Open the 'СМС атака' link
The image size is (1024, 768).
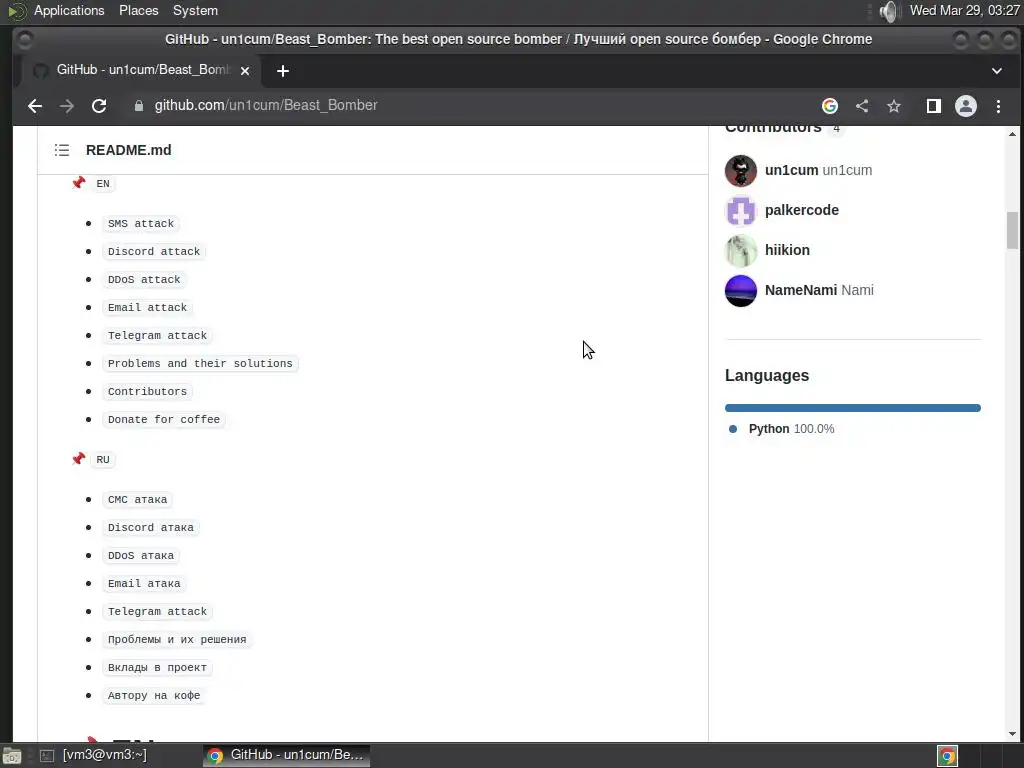[138, 500]
